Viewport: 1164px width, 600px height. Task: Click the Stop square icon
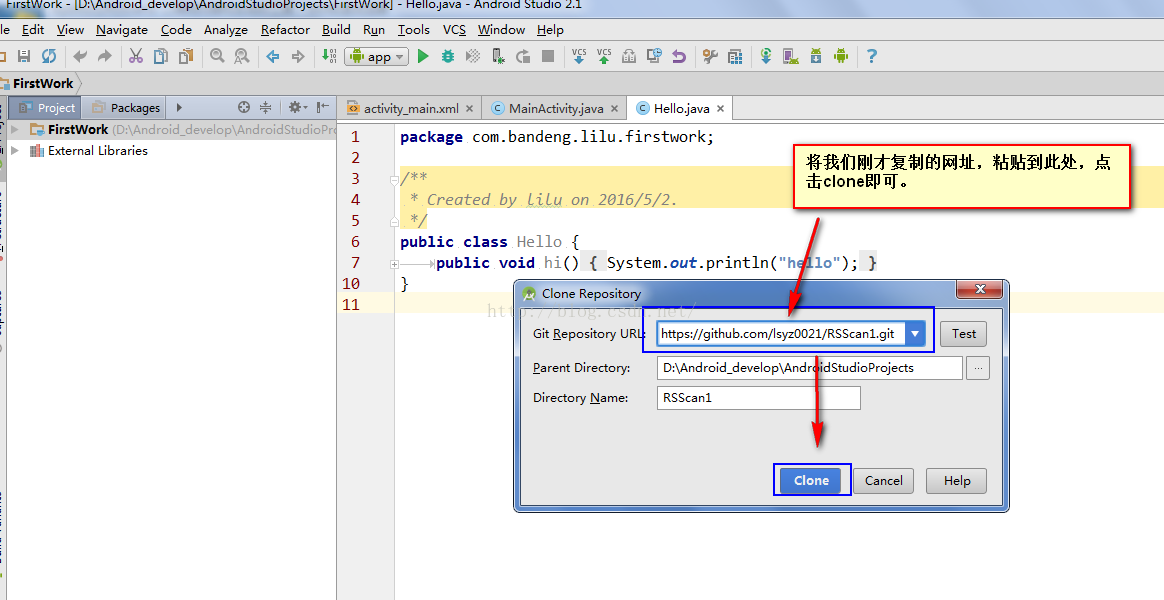point(548,56)
